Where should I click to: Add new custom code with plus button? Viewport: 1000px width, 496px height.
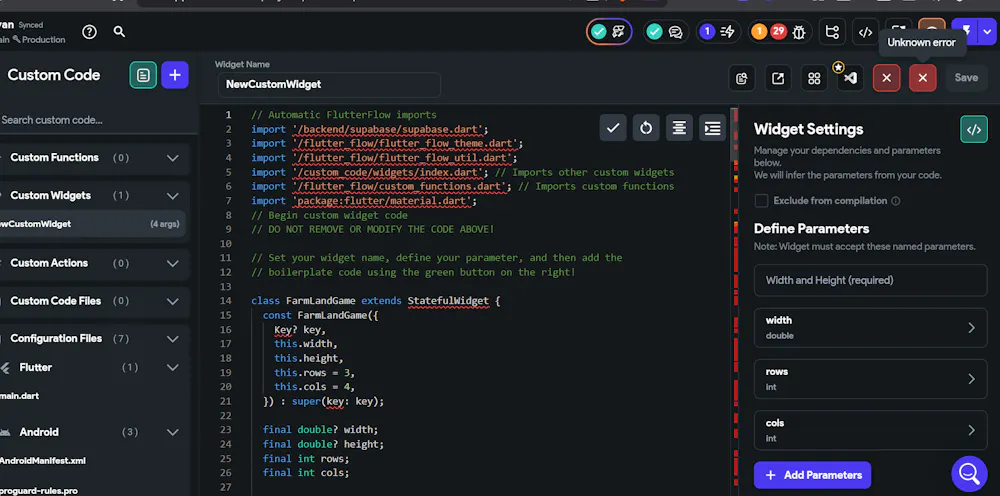pos(175,75)
